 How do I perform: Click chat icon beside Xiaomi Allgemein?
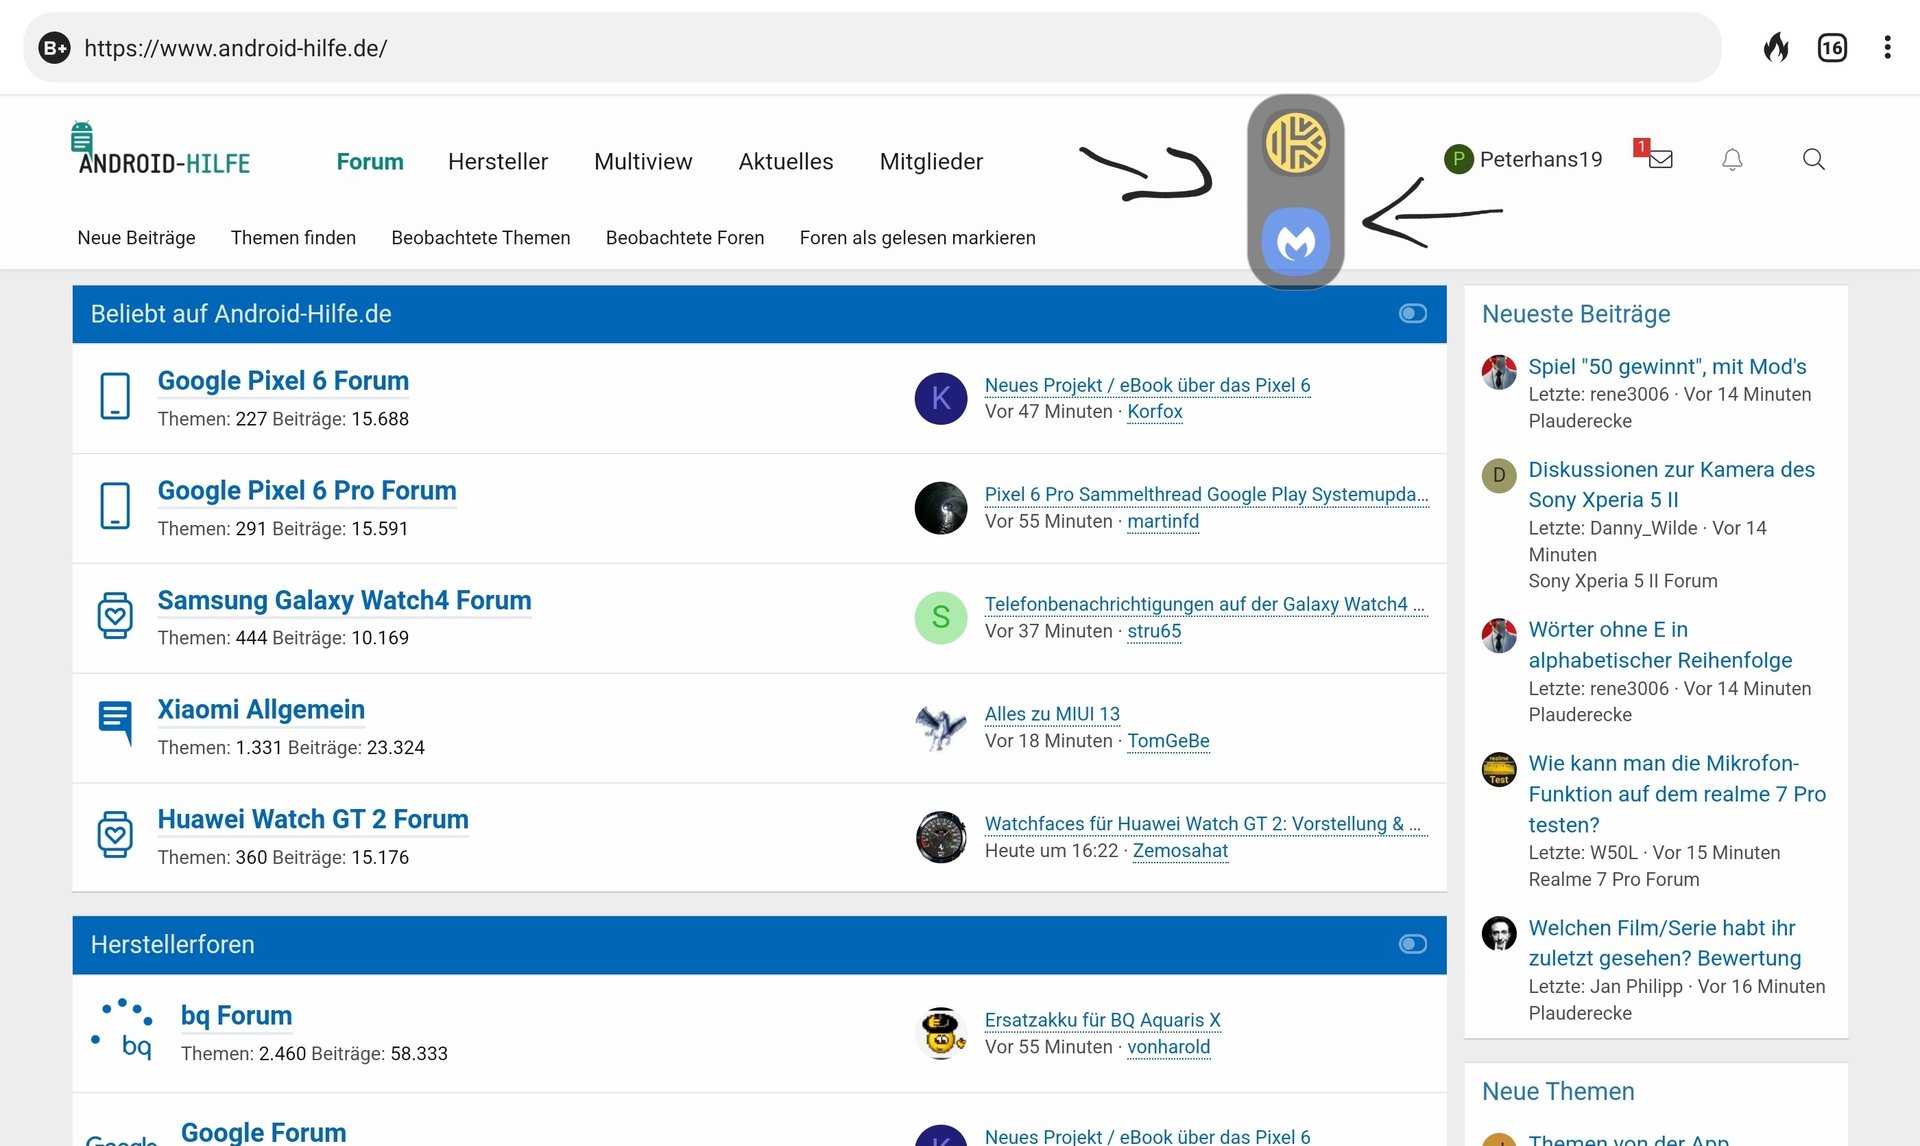pos(115,723)
